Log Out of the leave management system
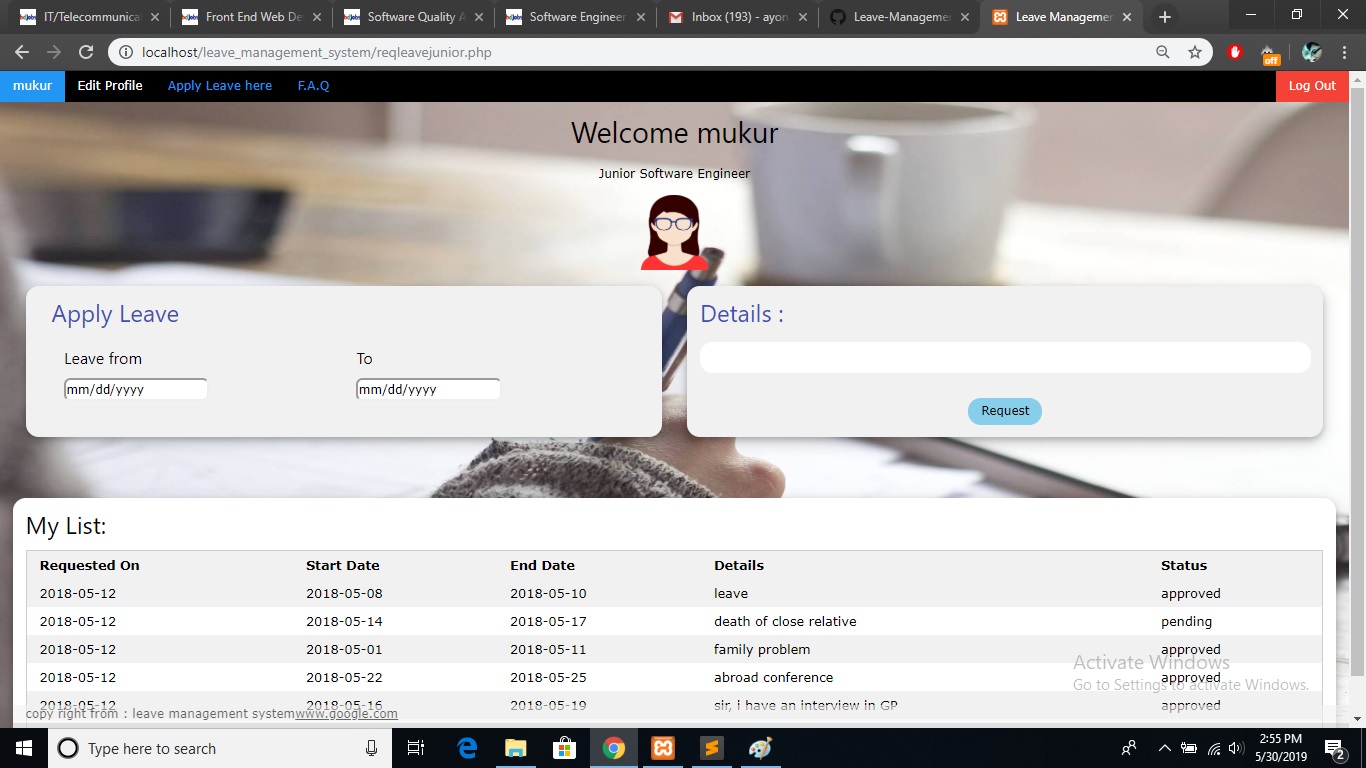 pos(1311,86)
